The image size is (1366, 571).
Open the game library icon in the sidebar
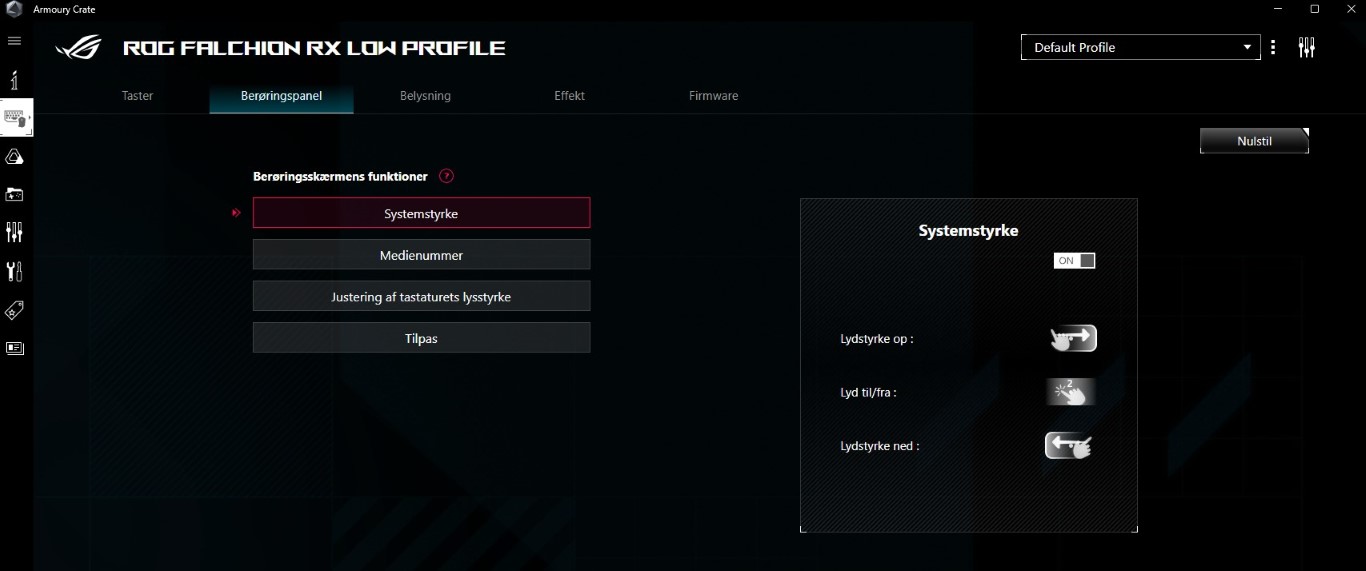[x=14, y=195]
